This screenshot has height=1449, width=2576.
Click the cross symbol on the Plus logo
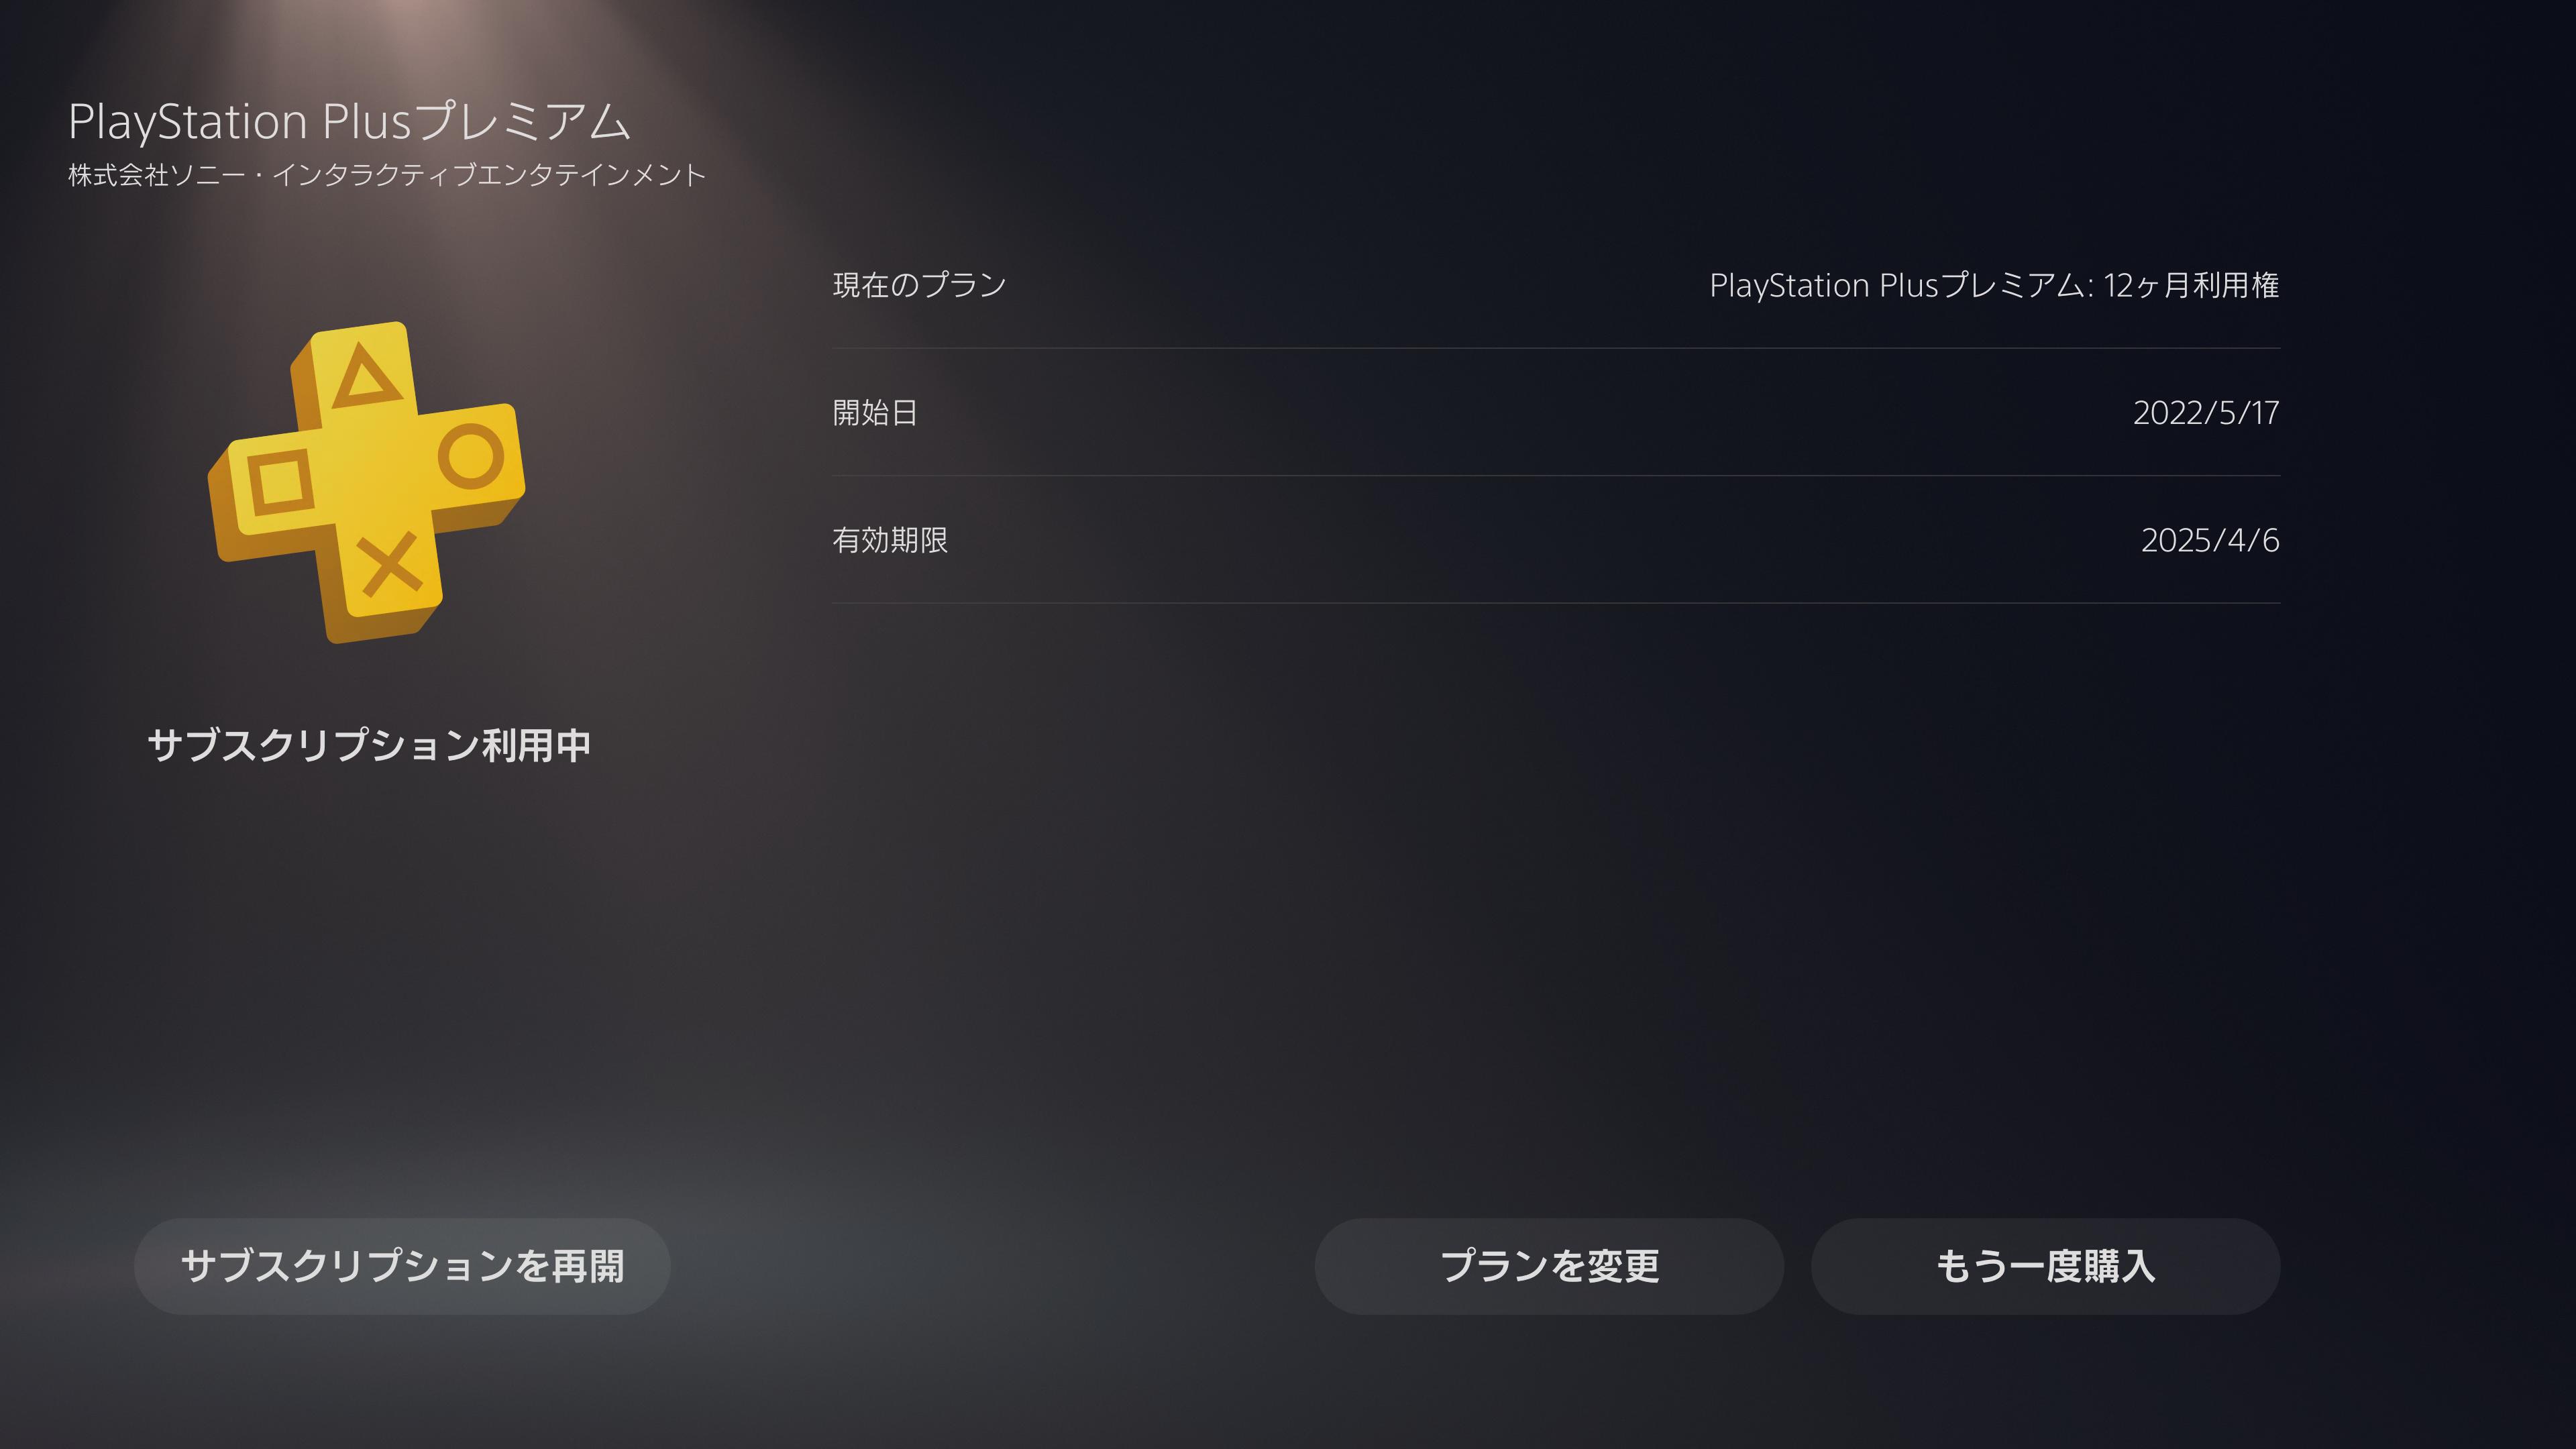pyautogui.click(x=391, y=564)
